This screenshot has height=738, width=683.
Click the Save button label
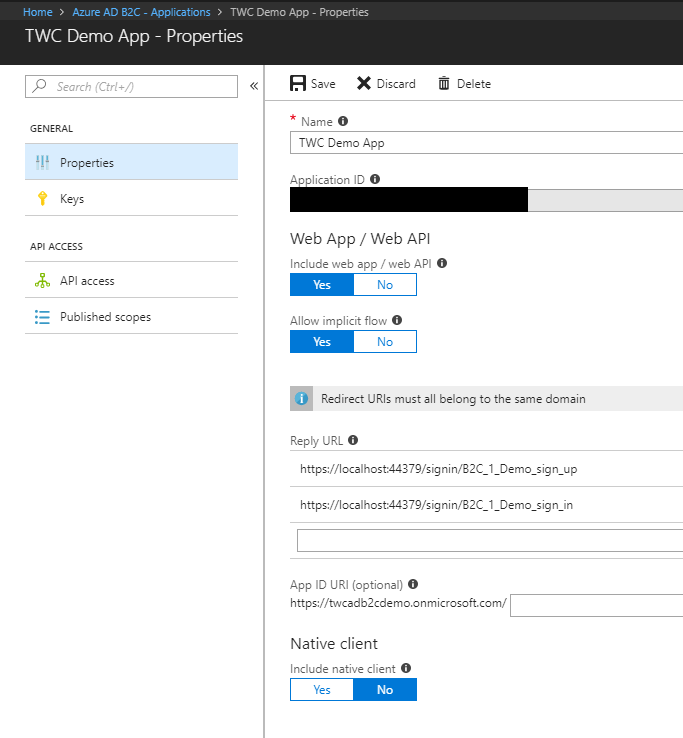pyautogui.click(x=323, y=84)
